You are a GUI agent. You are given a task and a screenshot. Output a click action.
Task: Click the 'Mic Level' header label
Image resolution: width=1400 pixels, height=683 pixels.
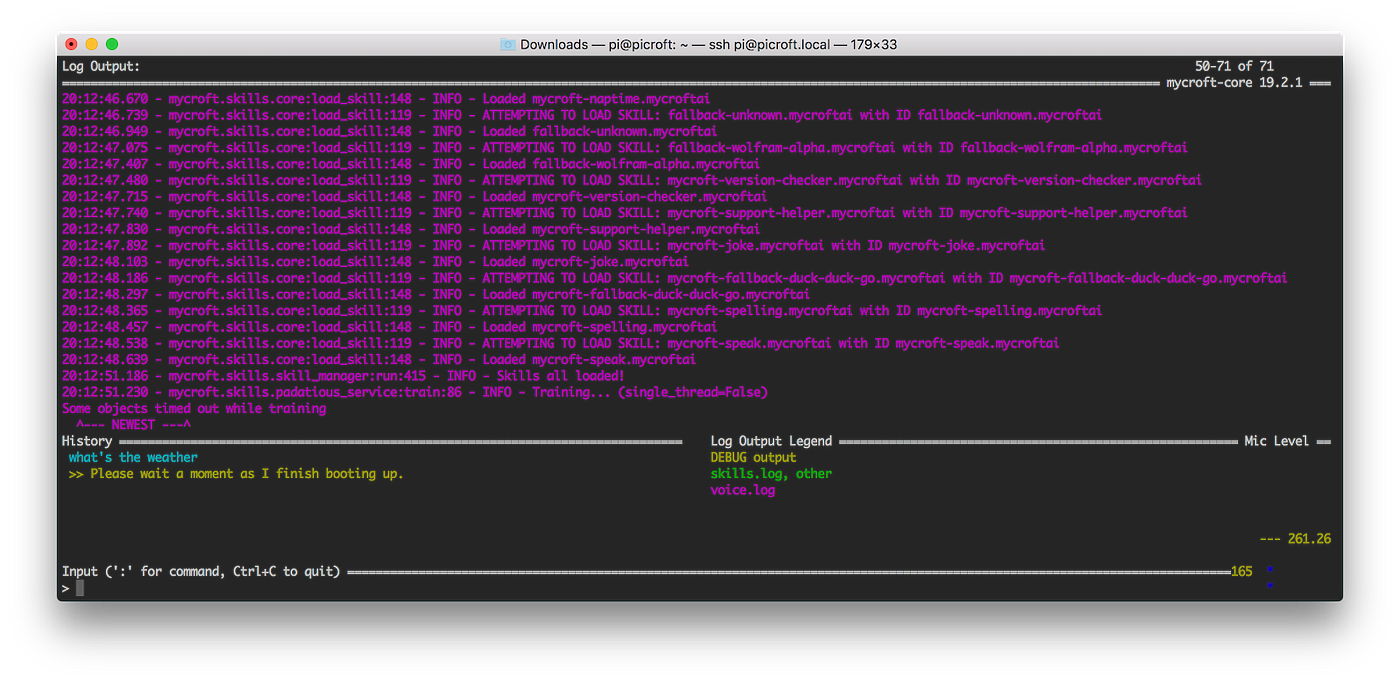click(x=1276, y=441)
